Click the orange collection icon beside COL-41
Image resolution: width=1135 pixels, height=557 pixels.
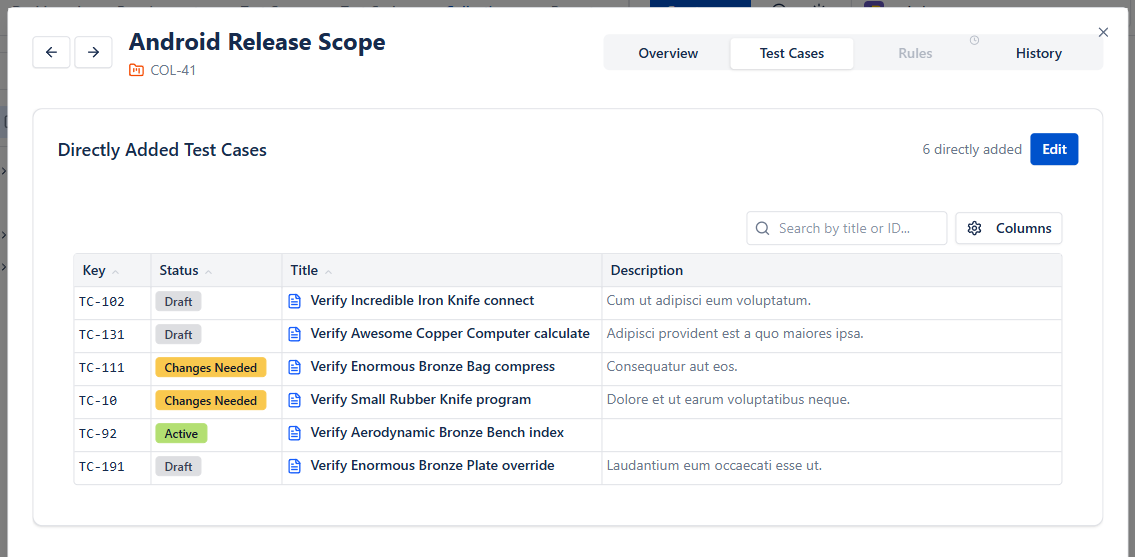tap(137, 70)
